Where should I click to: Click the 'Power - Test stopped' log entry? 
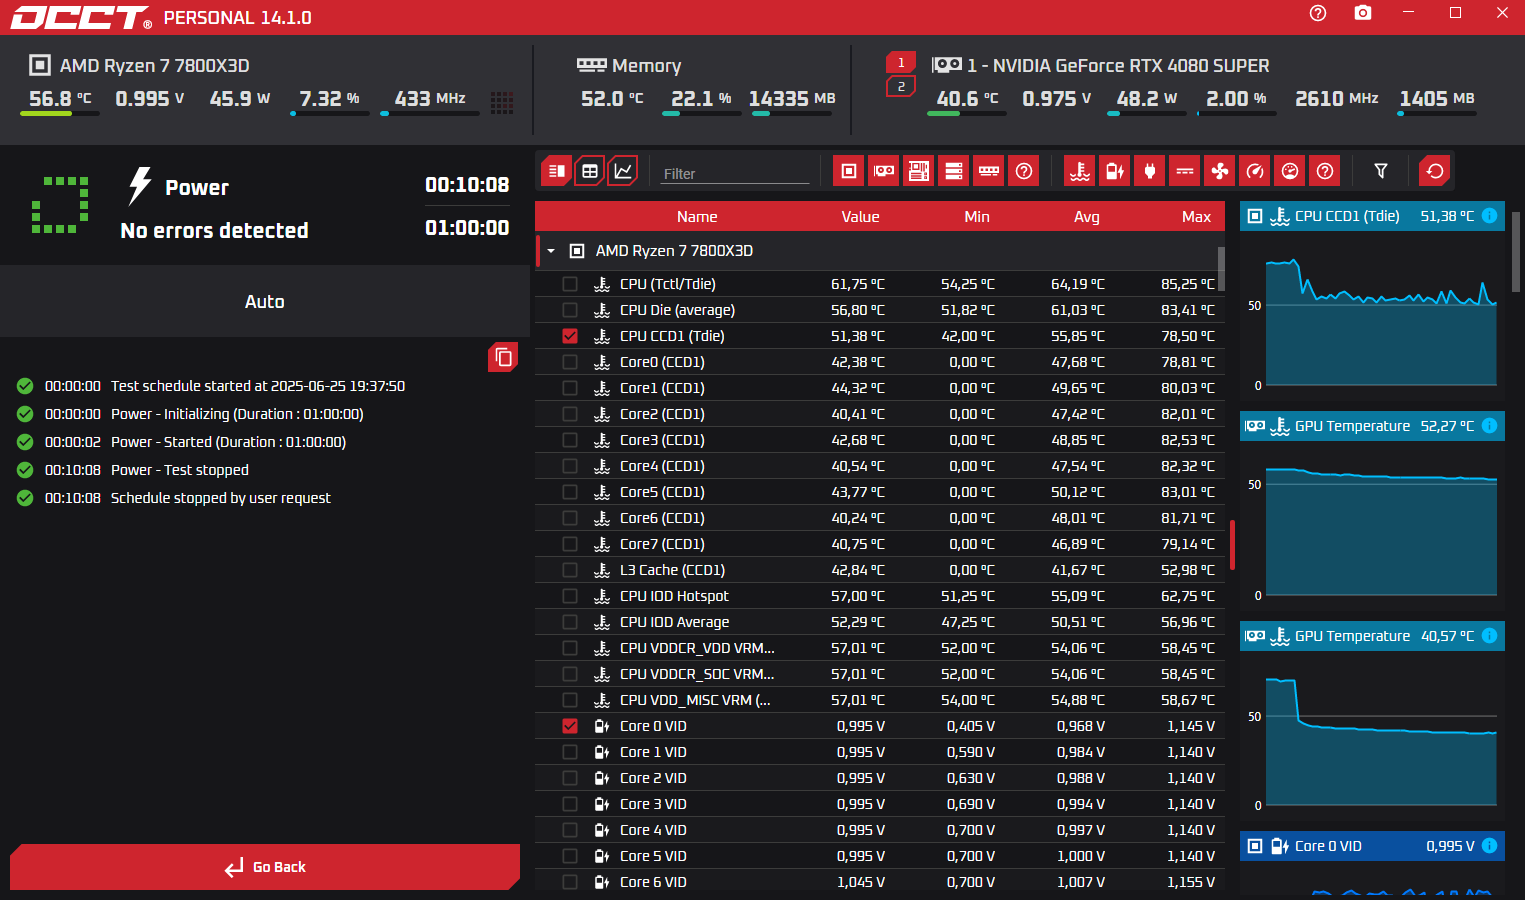(179, 470)
